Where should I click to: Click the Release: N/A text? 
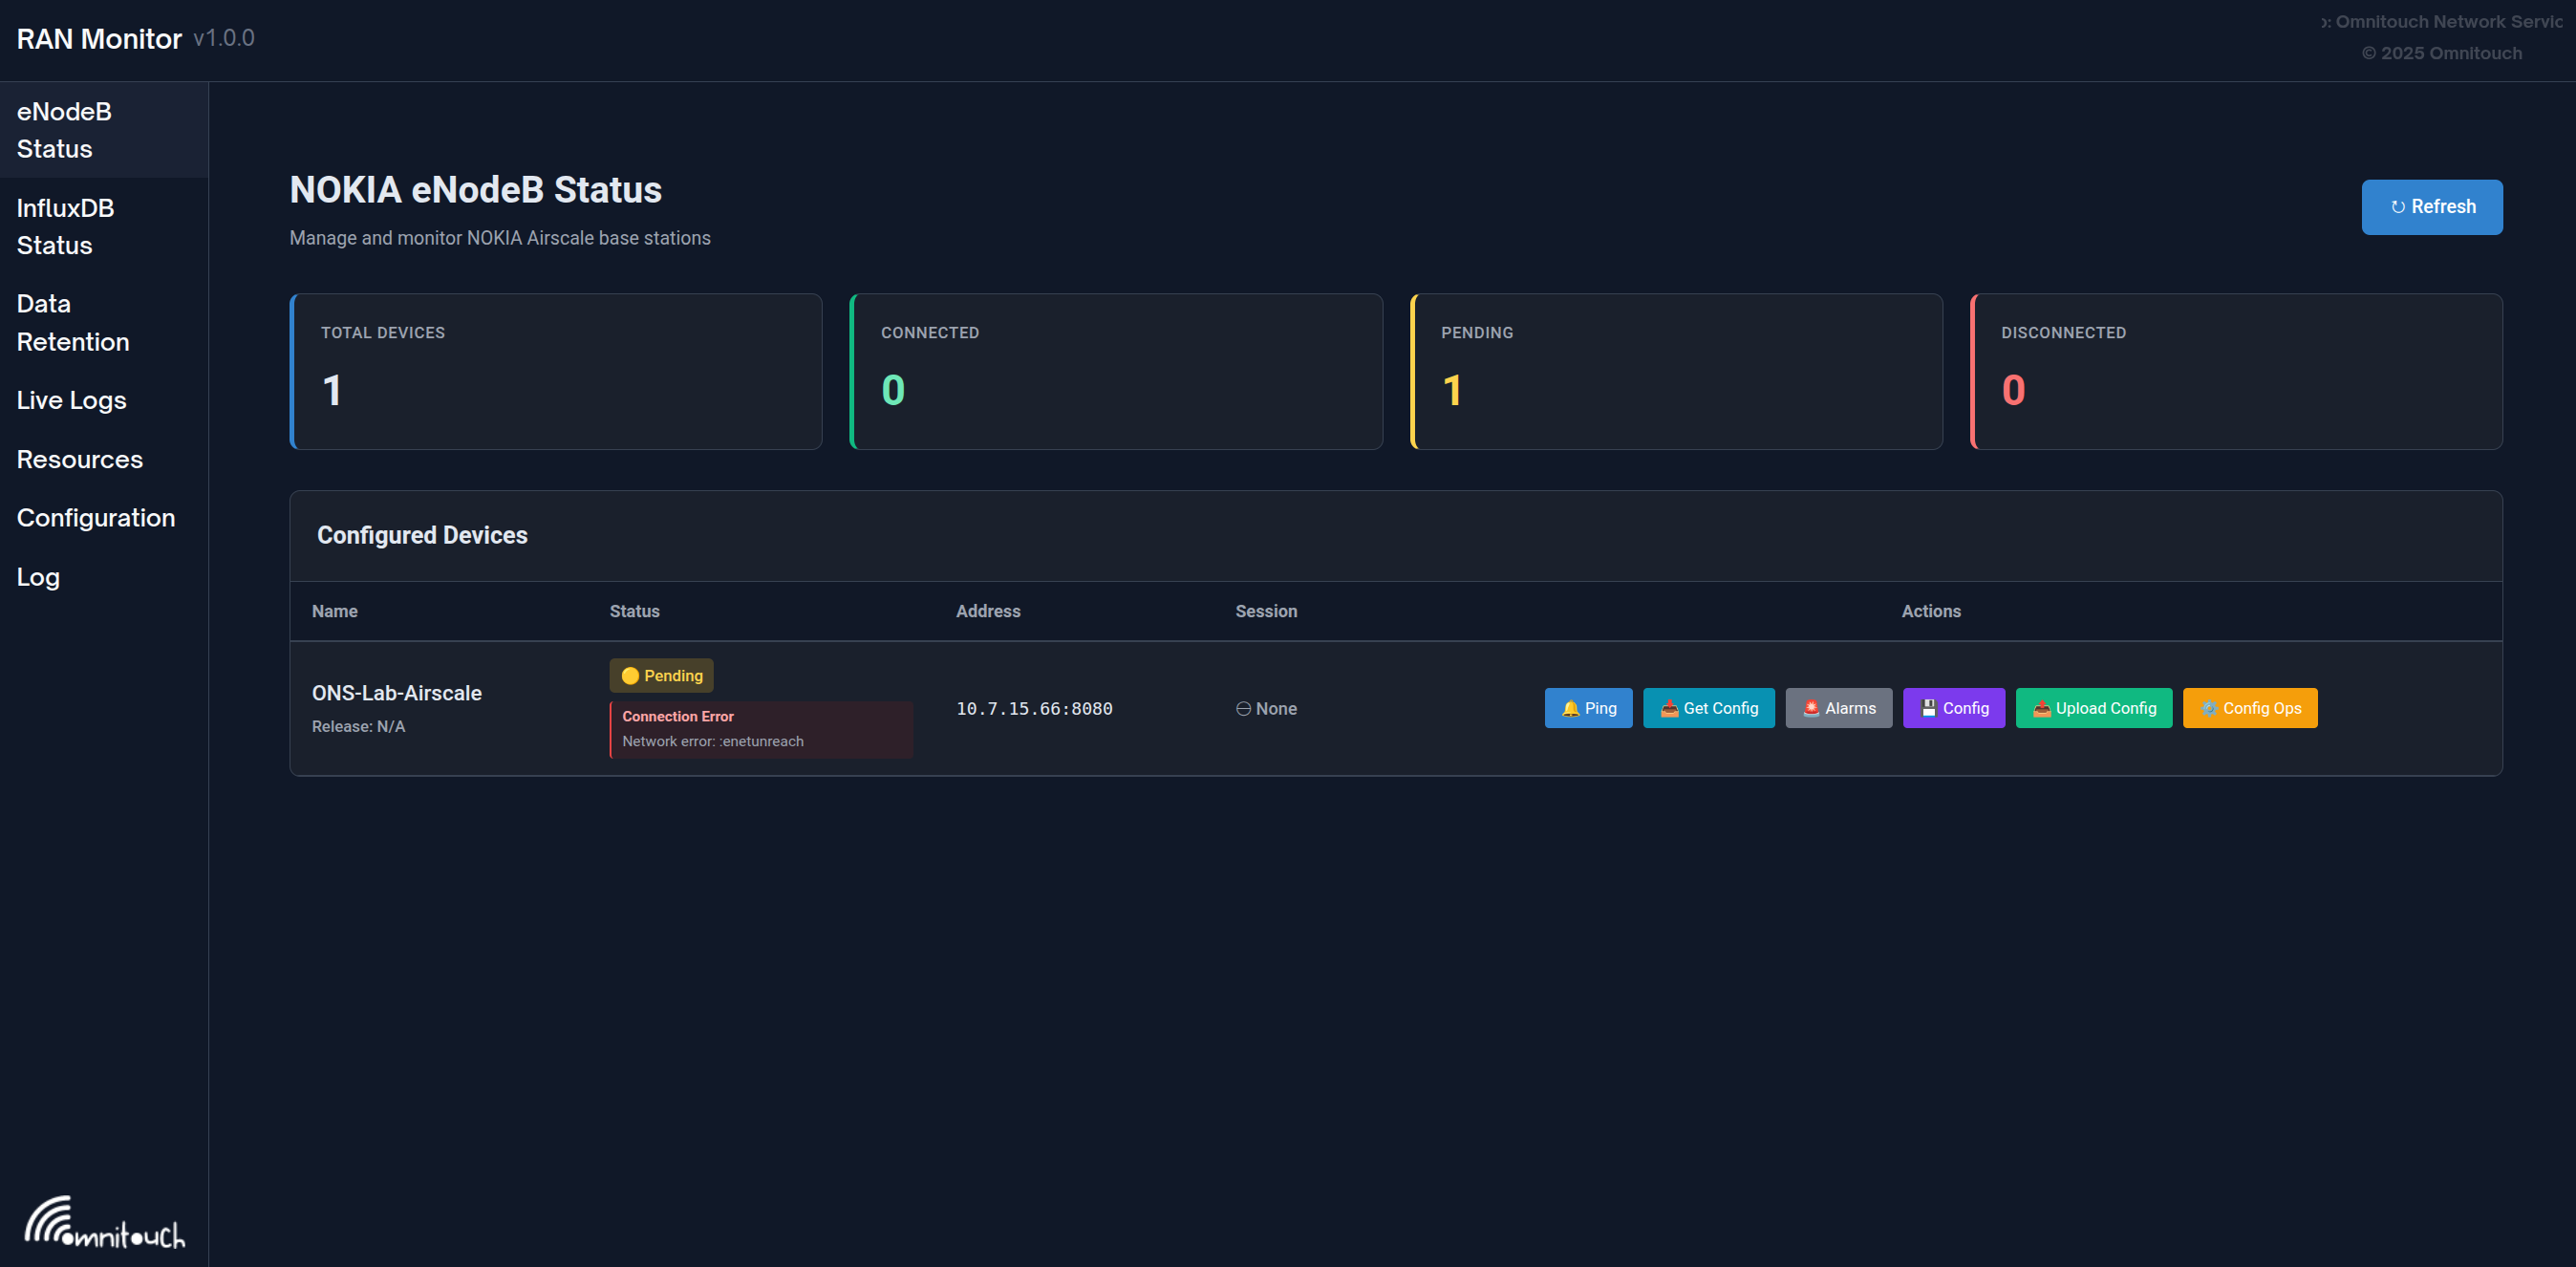[358, 726]
